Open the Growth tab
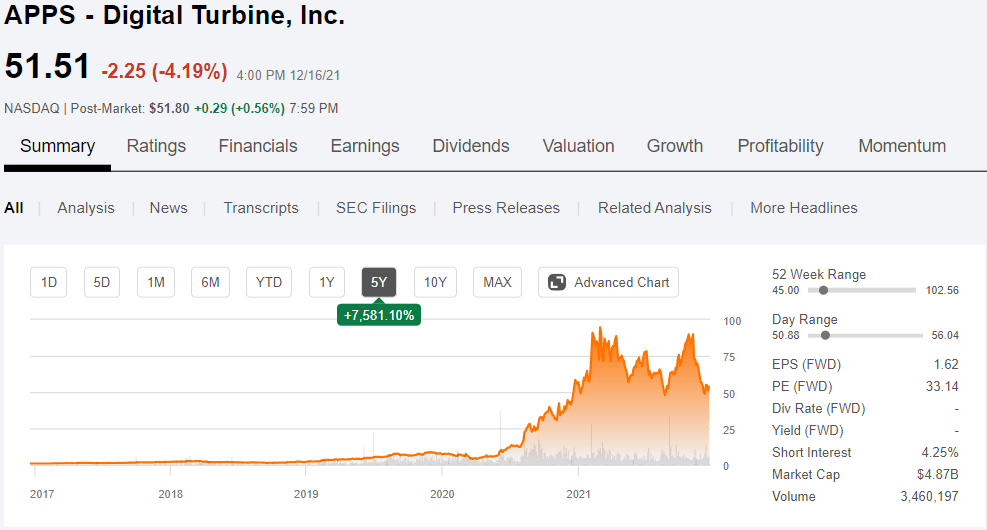 (x=675, y=146)
